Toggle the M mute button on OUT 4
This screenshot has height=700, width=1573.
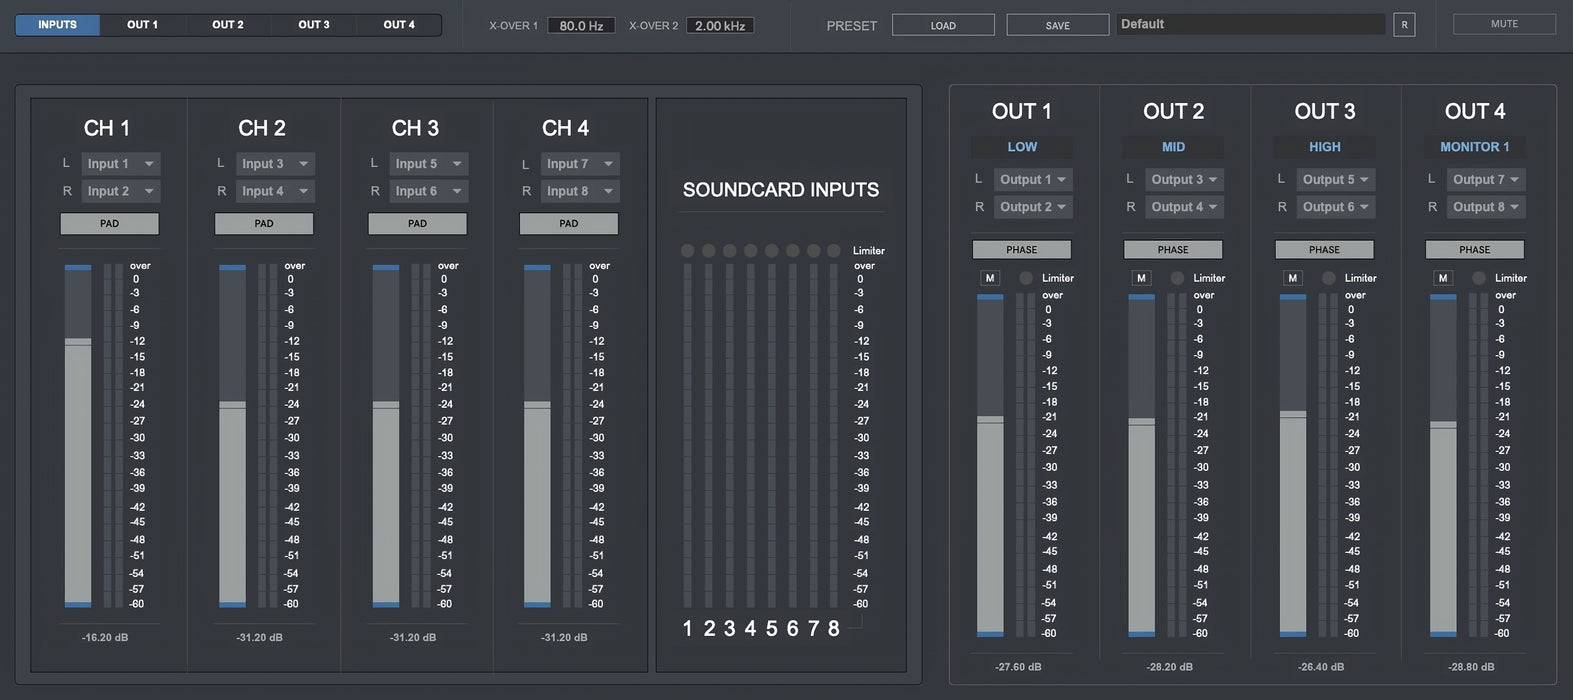[x=1442, y=278]
